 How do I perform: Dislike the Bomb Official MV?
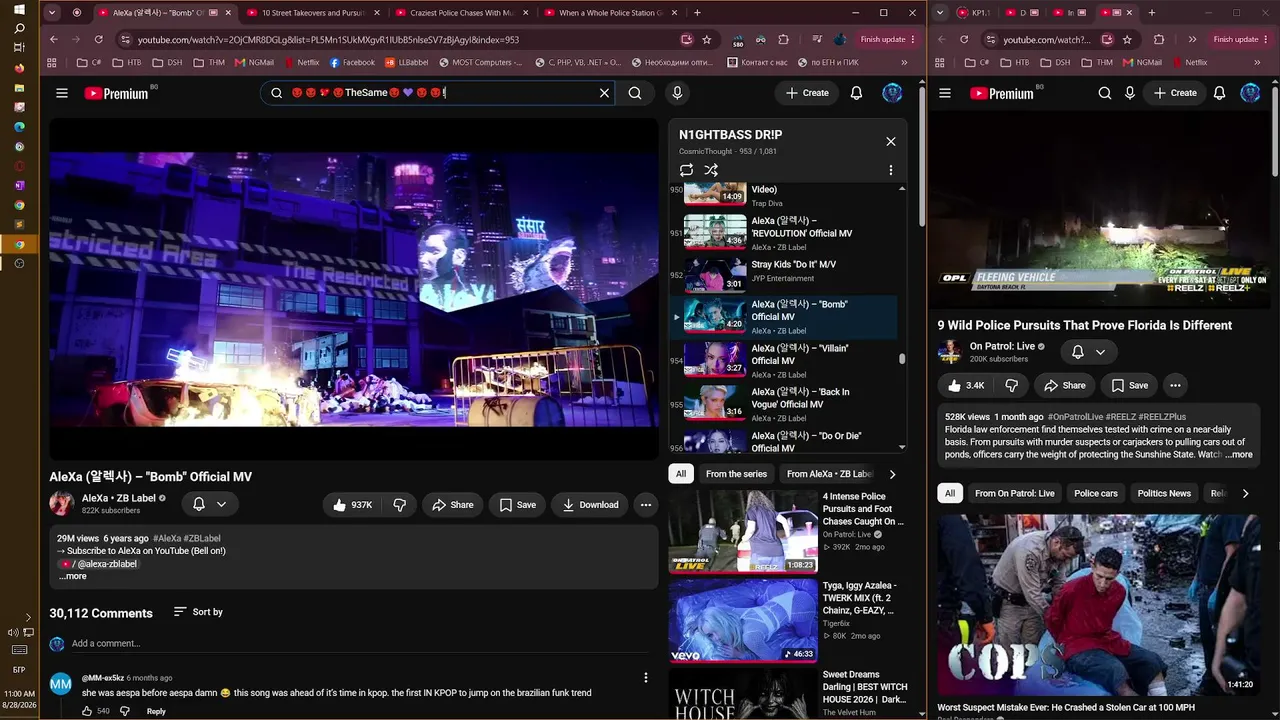pos(399,505)
